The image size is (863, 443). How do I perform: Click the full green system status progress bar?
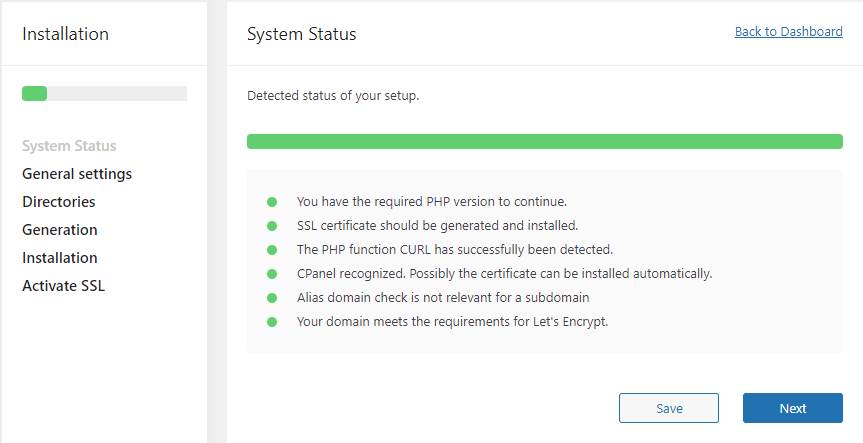tap(544, 142)
